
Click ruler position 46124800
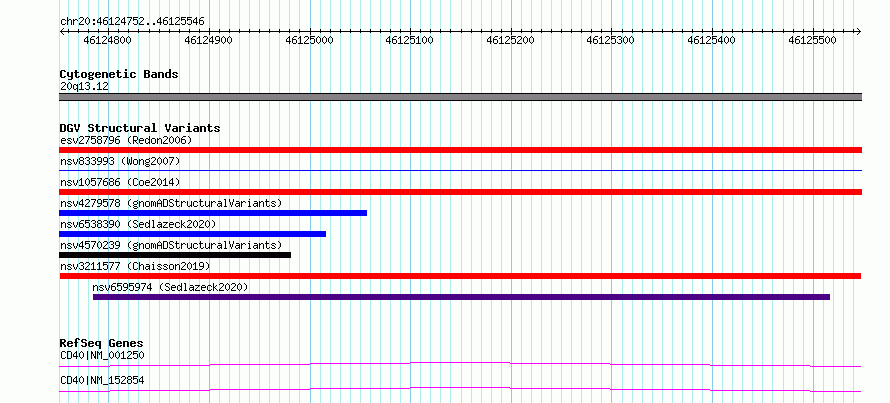(107, 40)
